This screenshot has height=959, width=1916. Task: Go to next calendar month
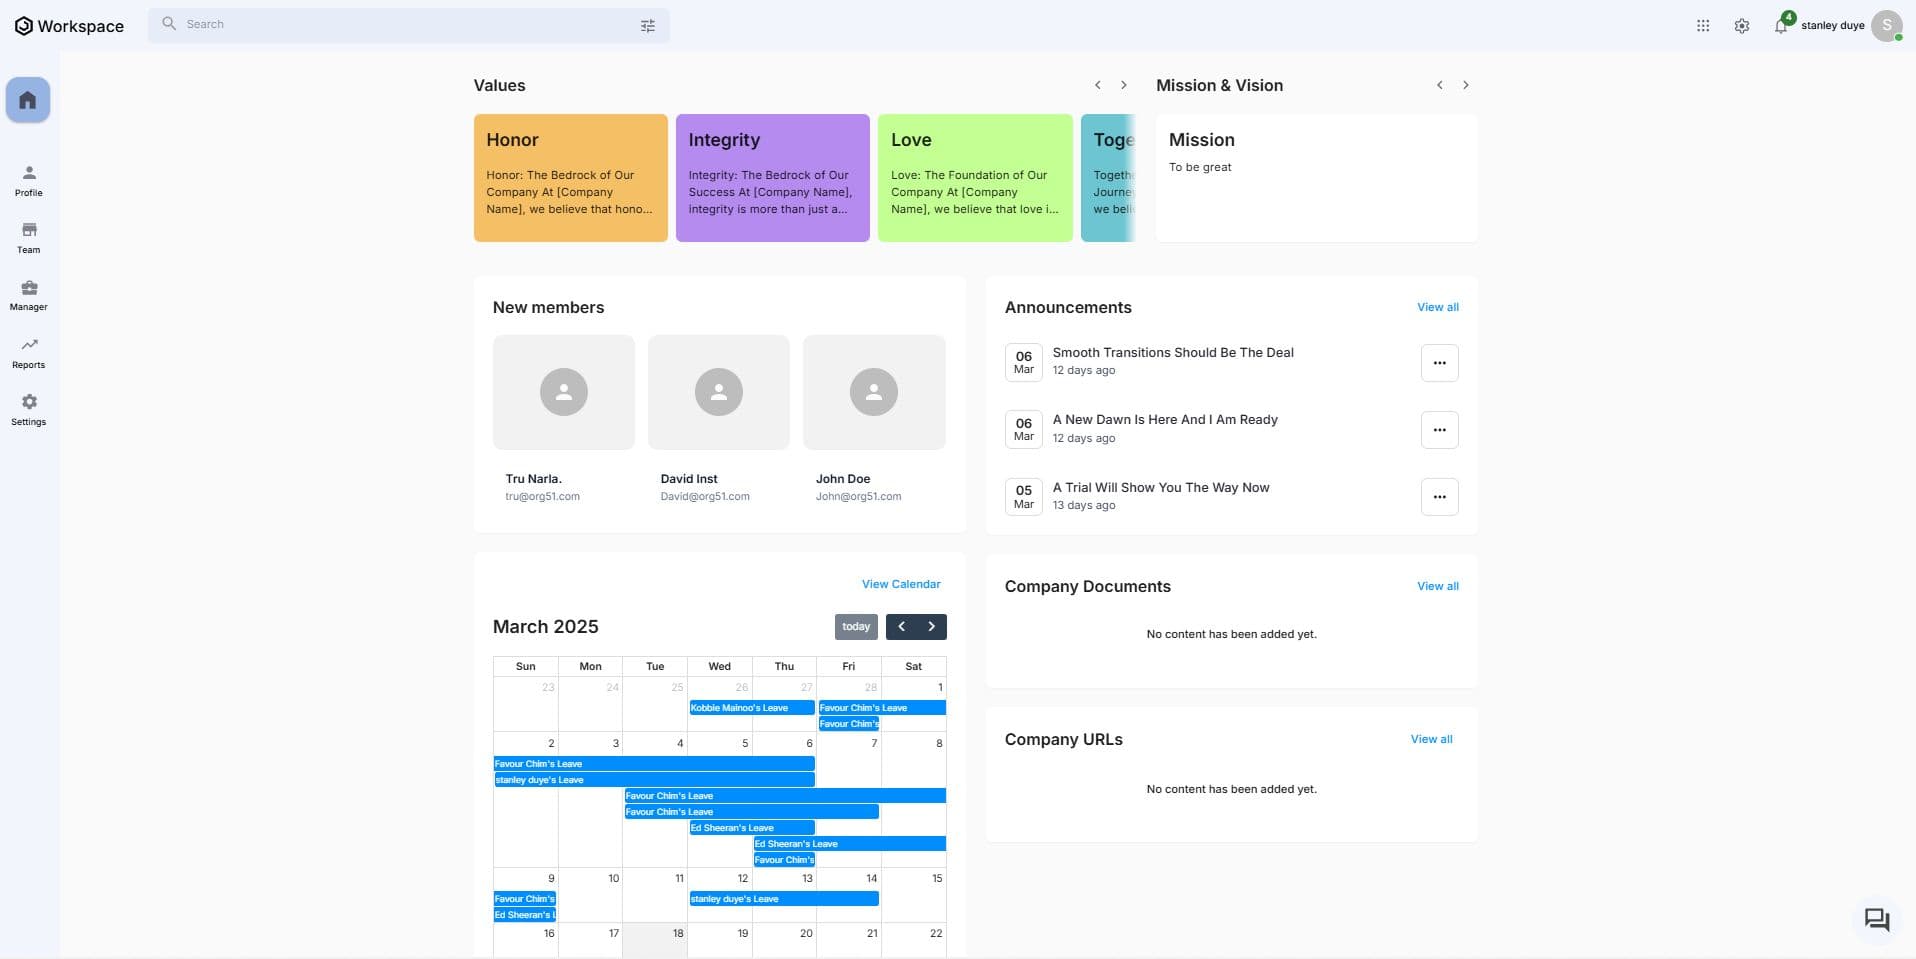pyautogui.click(x=932, y=627)
